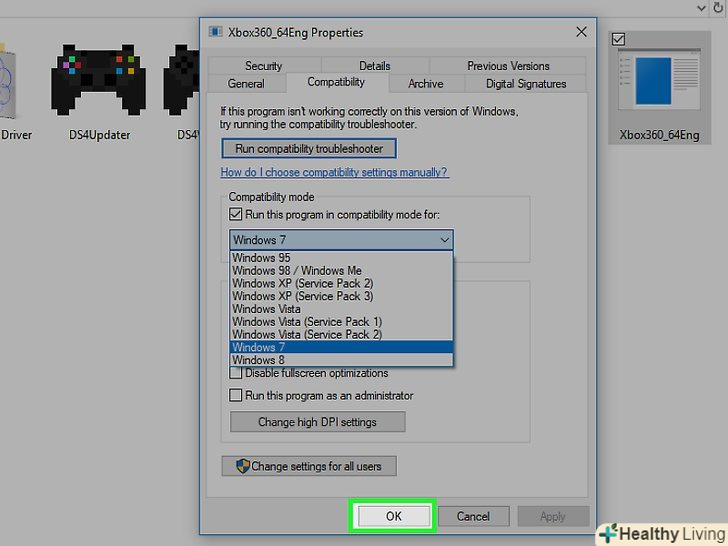Viewport: 728px width, 546px height.
Task: Switch to the Details tab
Action: click(375, 65)
